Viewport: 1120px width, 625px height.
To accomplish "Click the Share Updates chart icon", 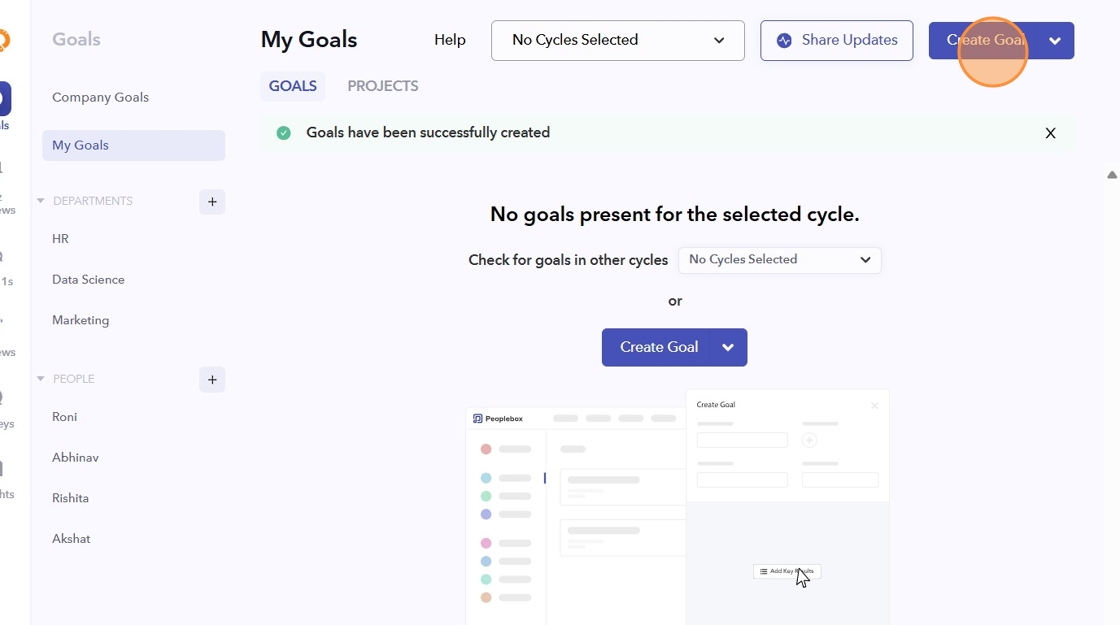I will [x=785, y=41].
